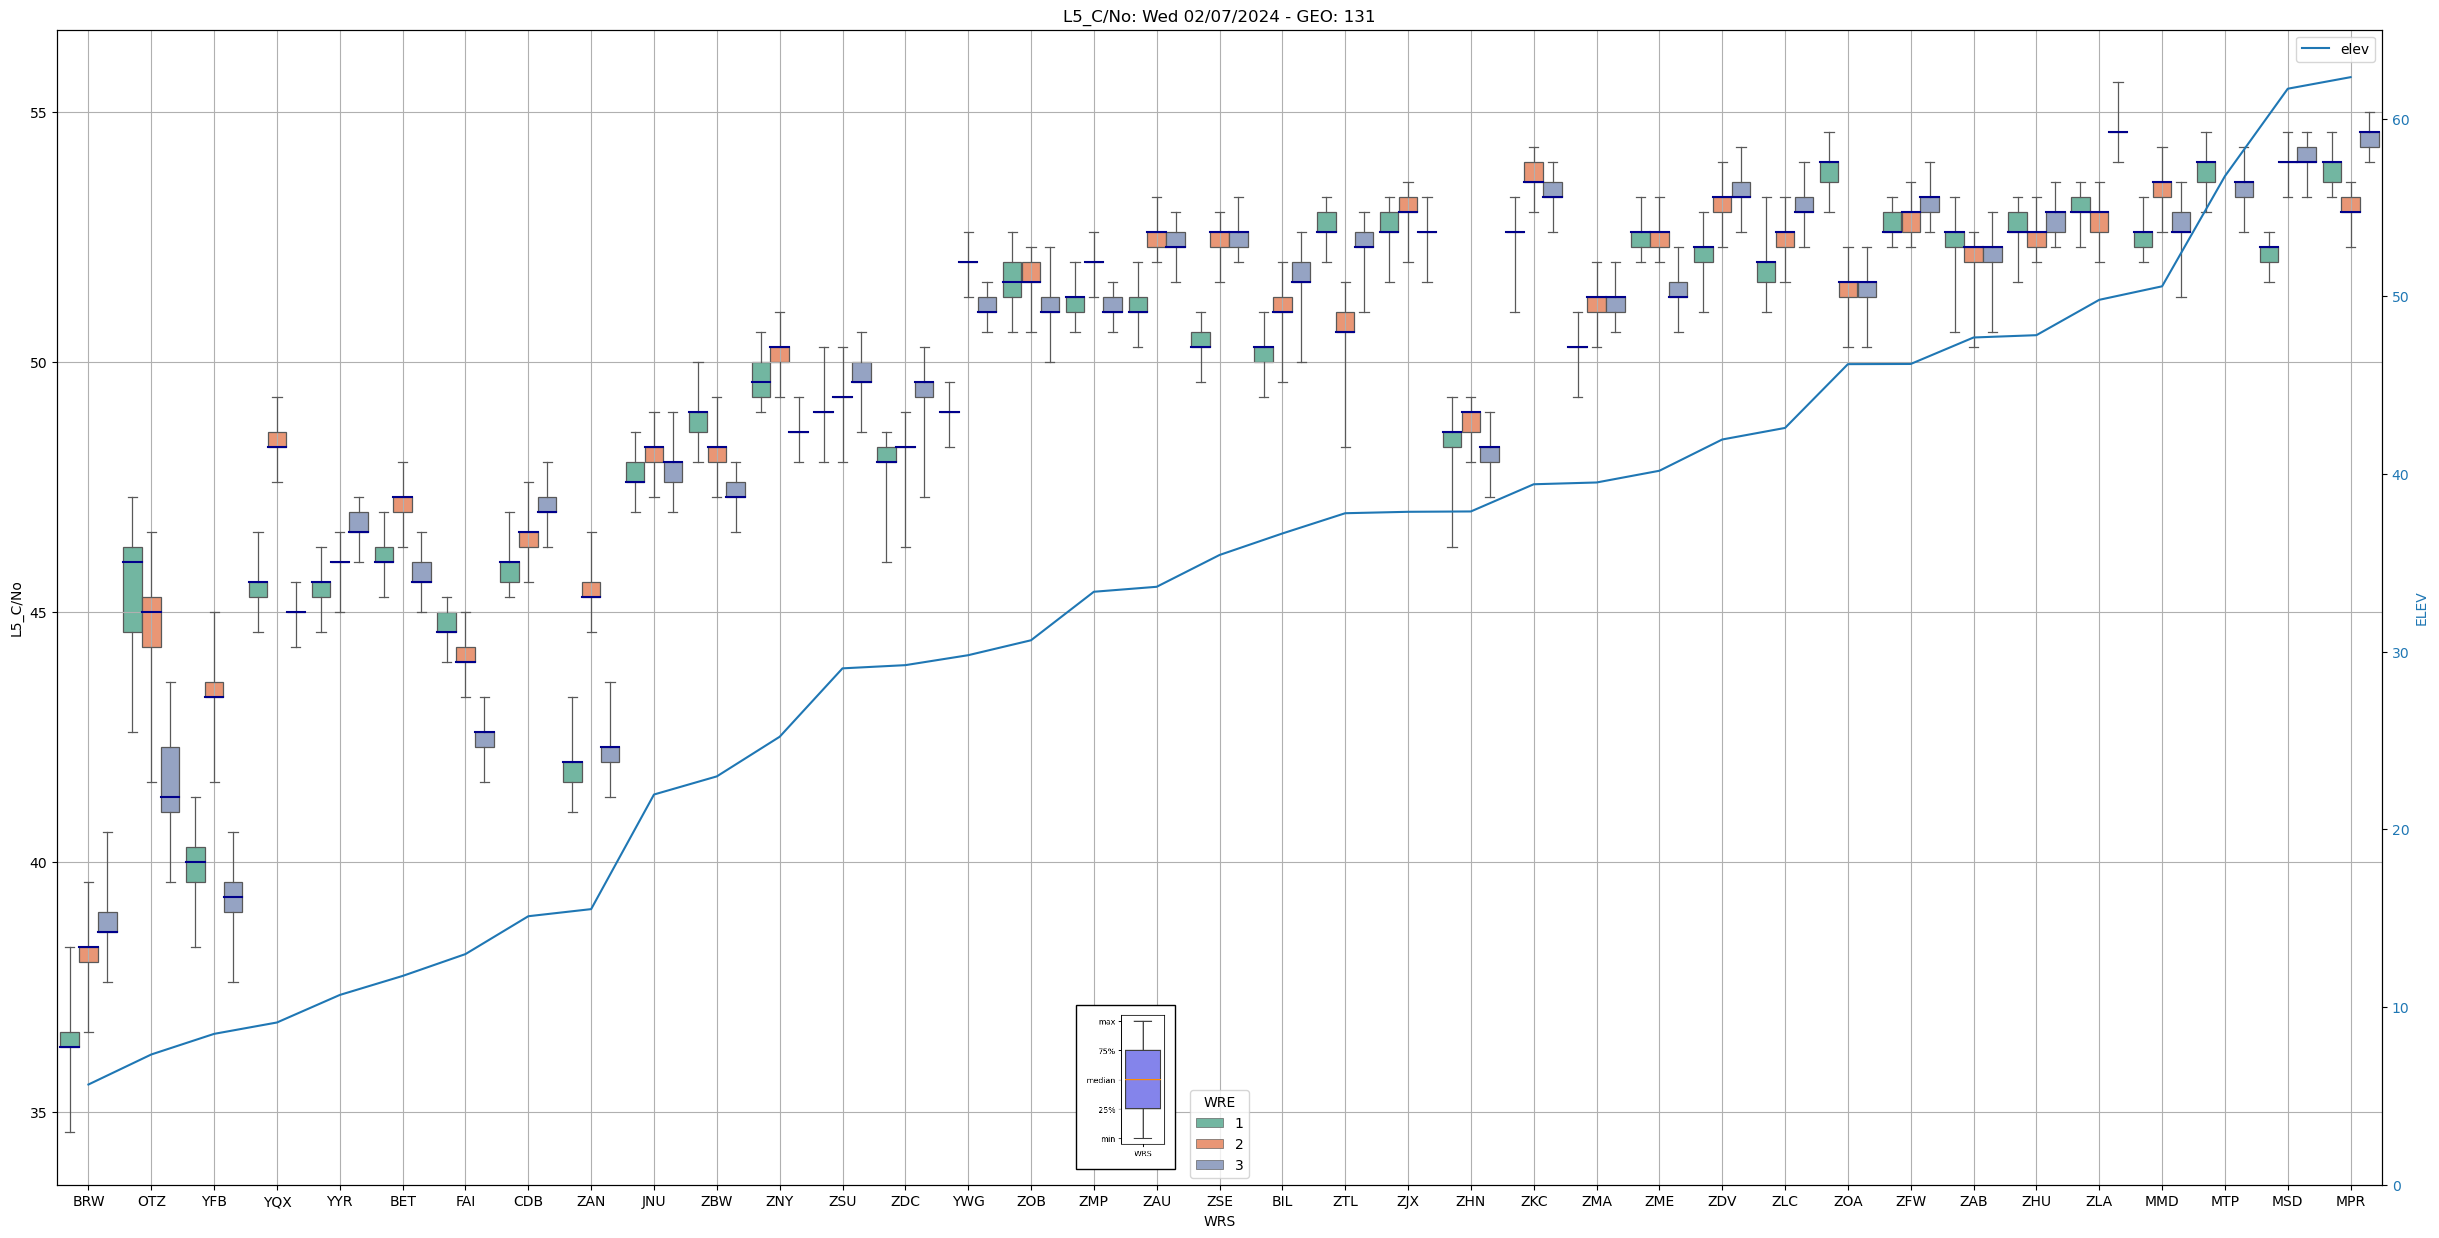Click the ELEV right axis title
2439x1238 pixels.
(2421, 609)
